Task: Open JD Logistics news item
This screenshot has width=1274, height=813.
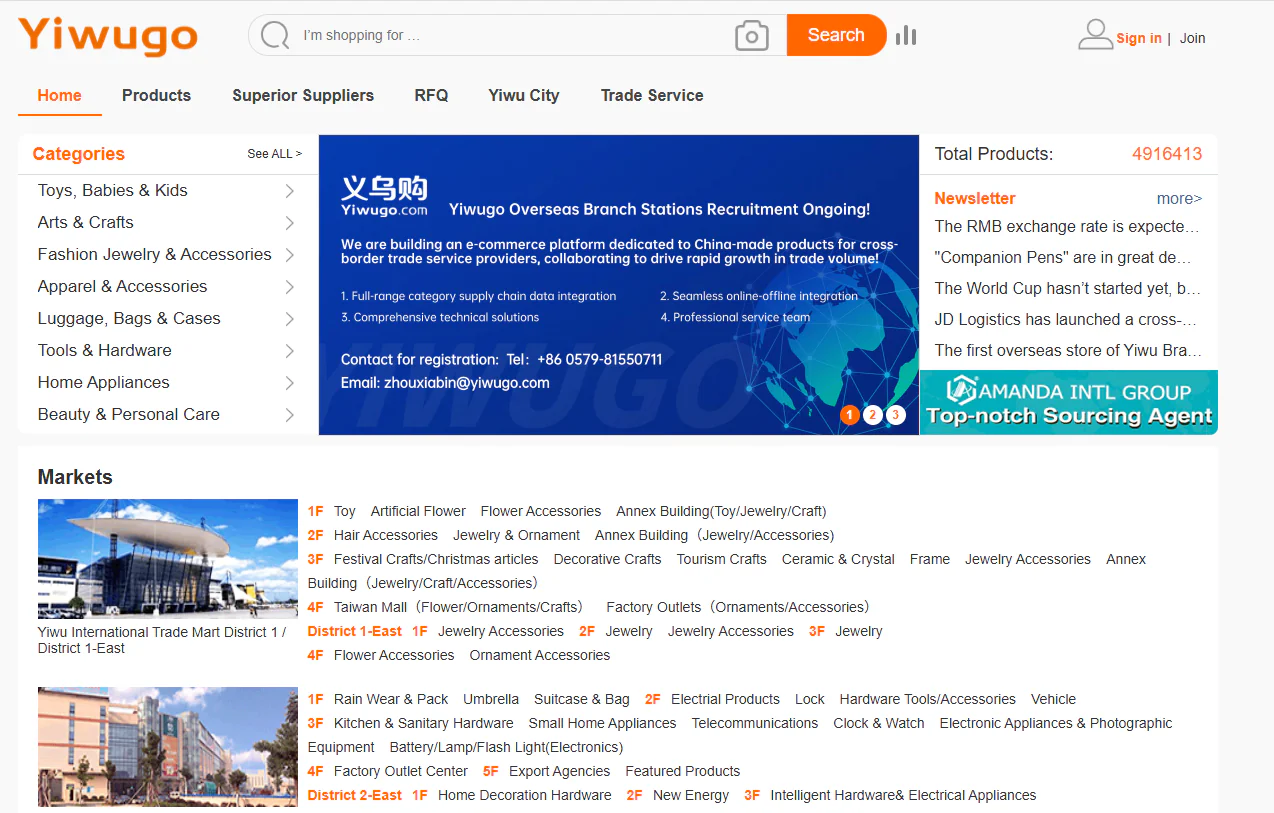Action: (1065, 320)
